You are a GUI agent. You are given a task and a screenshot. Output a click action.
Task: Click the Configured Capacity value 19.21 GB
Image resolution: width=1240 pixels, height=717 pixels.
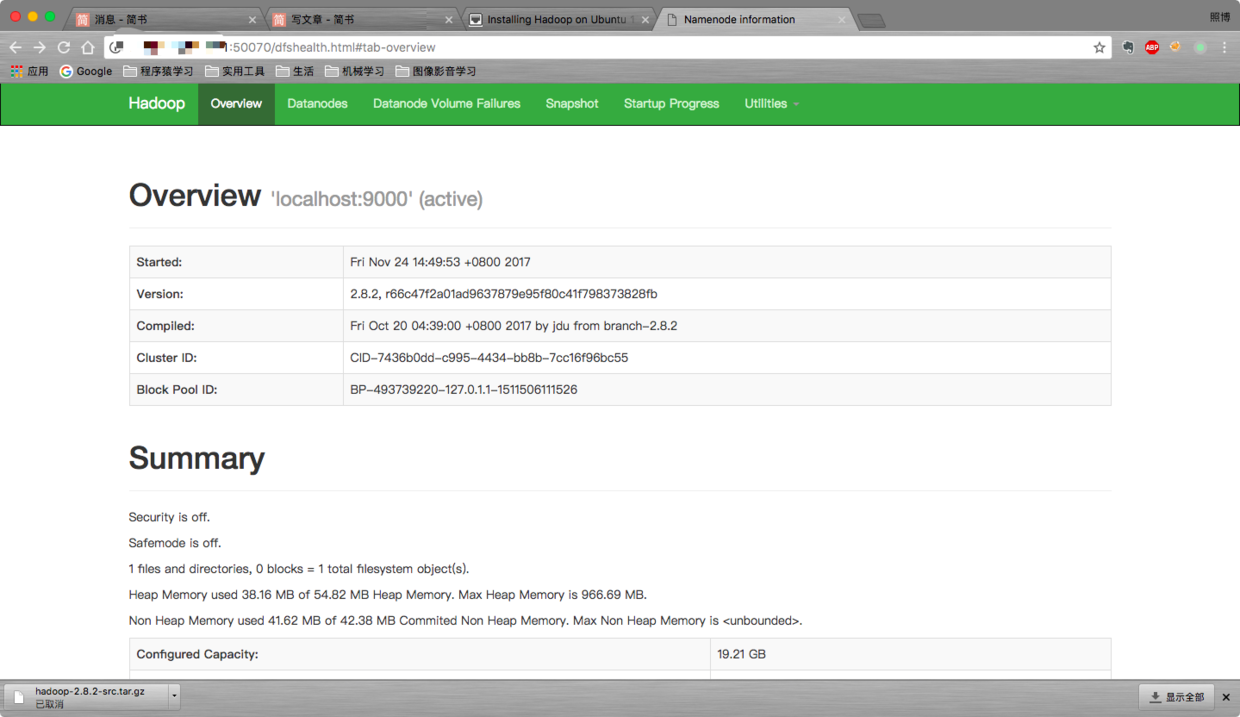coord(741,654)
